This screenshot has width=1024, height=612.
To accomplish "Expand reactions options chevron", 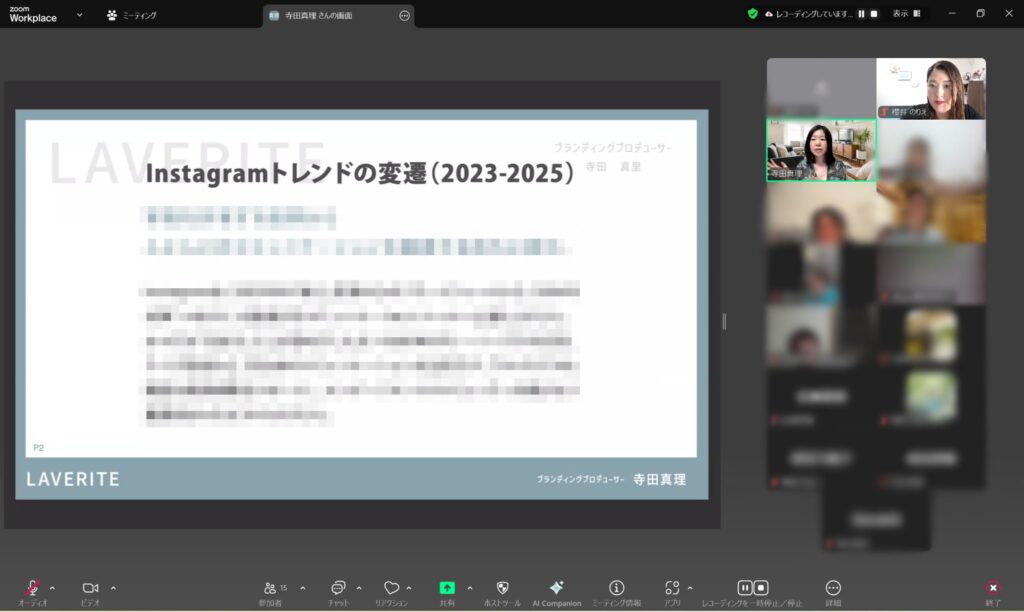I will pos(409,588).
